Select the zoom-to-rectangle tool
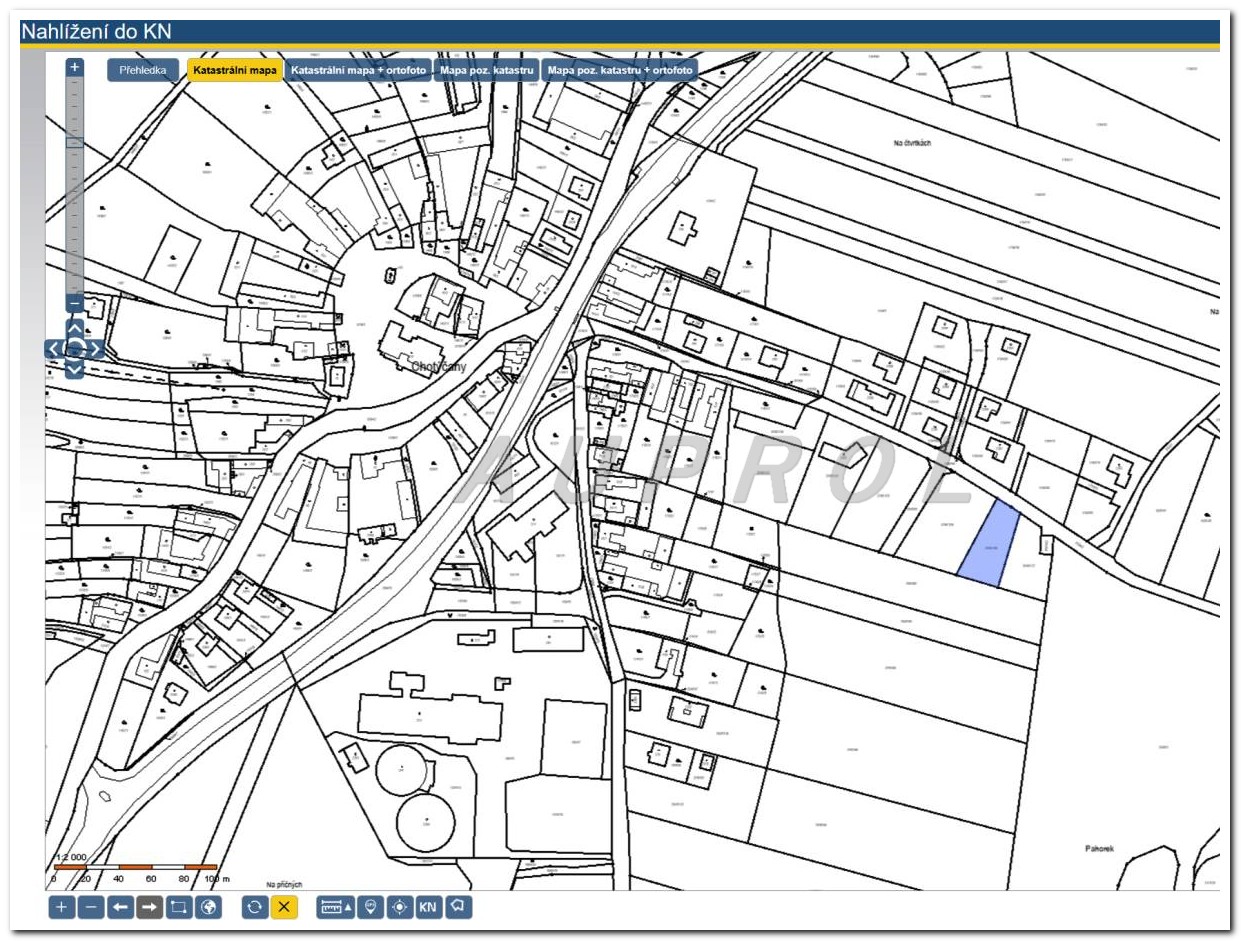 point(179,907)
